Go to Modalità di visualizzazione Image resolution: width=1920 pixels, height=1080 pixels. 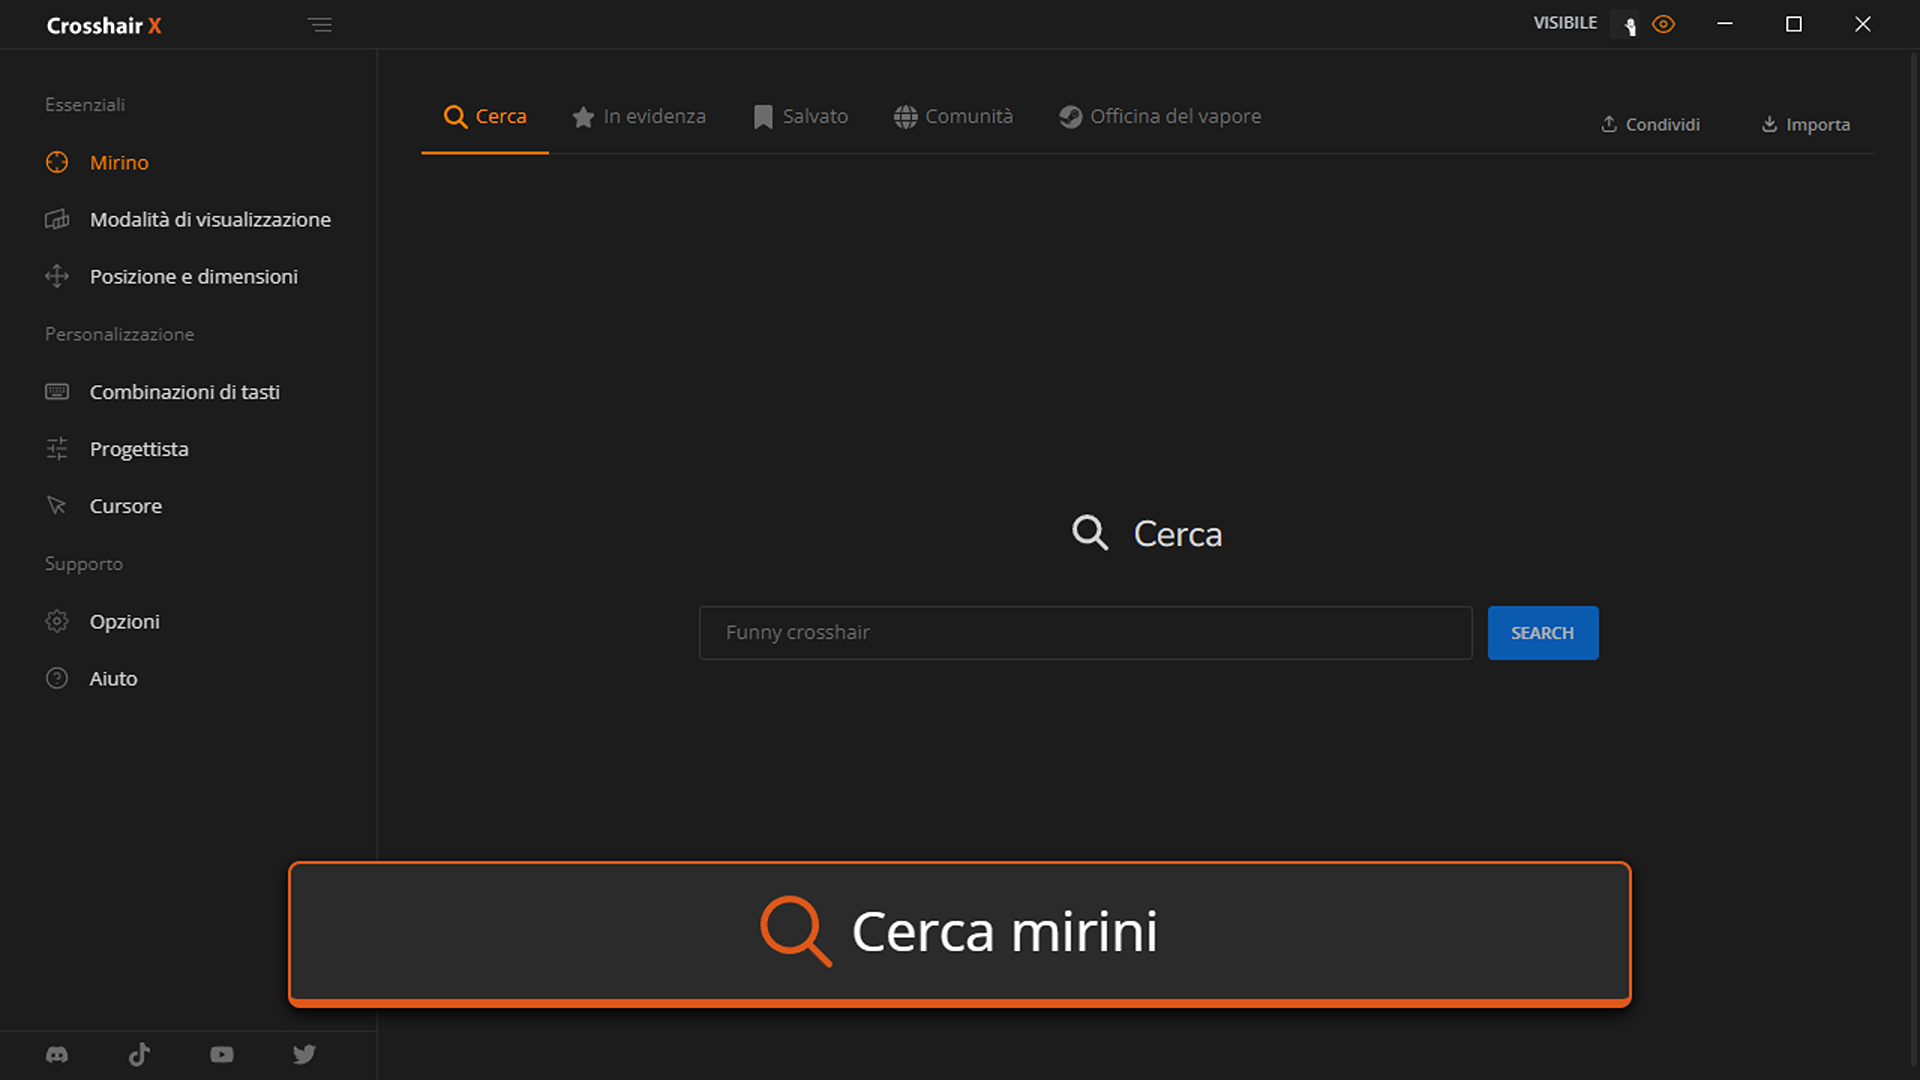tap(188, 219)
